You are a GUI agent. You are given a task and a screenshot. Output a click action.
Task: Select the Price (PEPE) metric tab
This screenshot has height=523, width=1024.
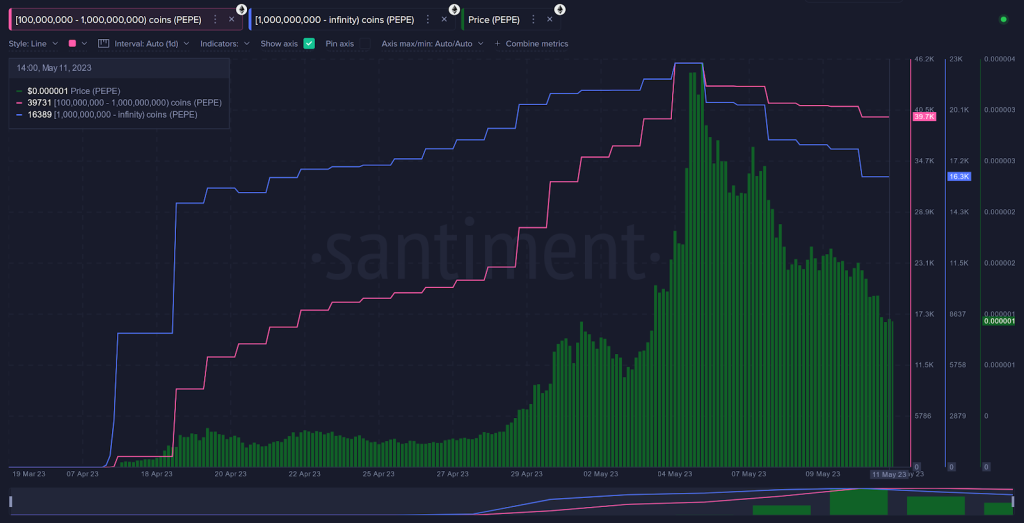494,19
